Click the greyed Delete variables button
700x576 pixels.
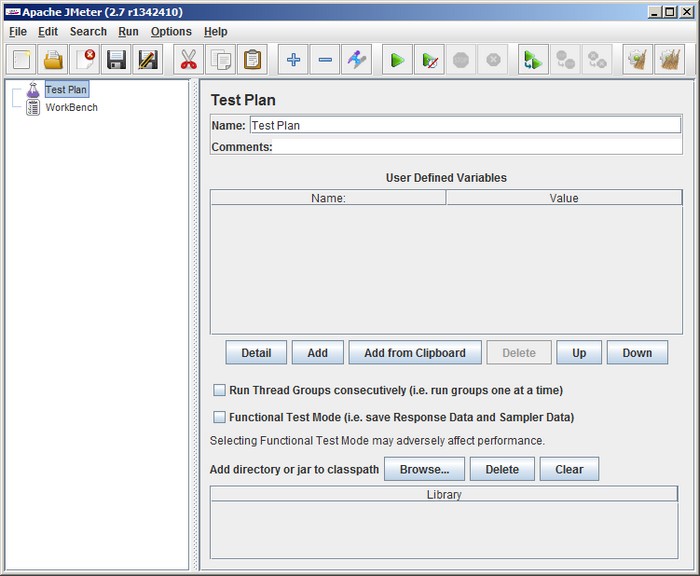tap(519, 353)
